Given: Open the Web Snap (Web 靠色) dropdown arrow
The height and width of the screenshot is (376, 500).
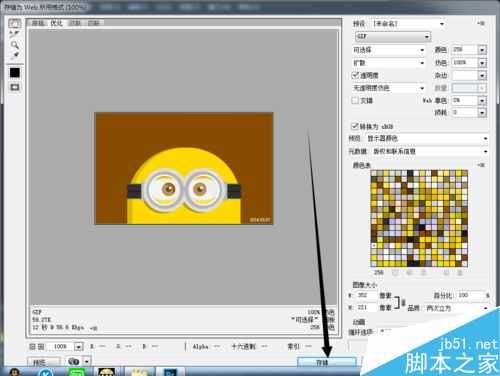Looking at the screenshot, I should 482,100.
